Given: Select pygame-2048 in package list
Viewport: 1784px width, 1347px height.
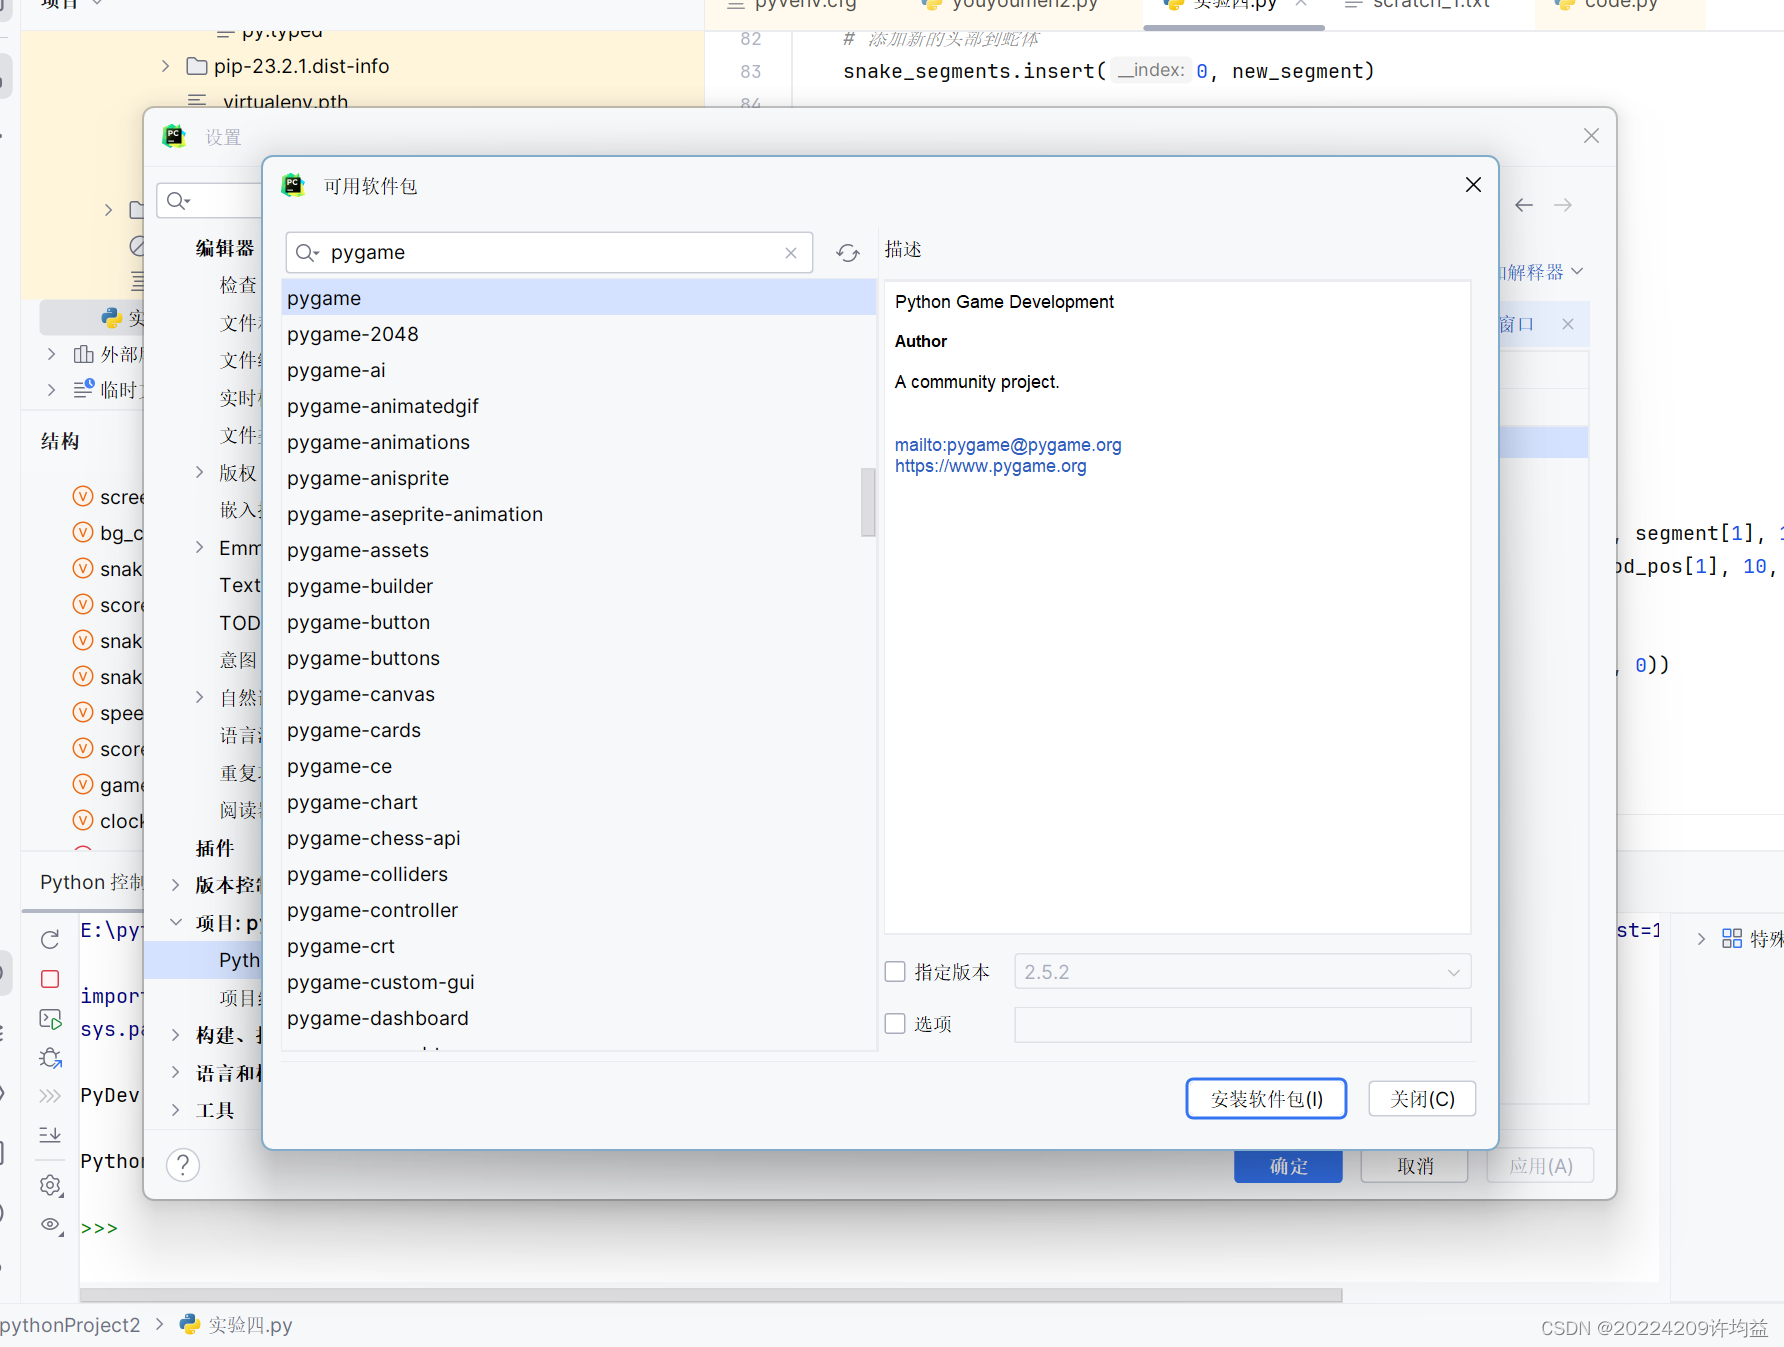Looking at the screenshot, I should 579,334.
